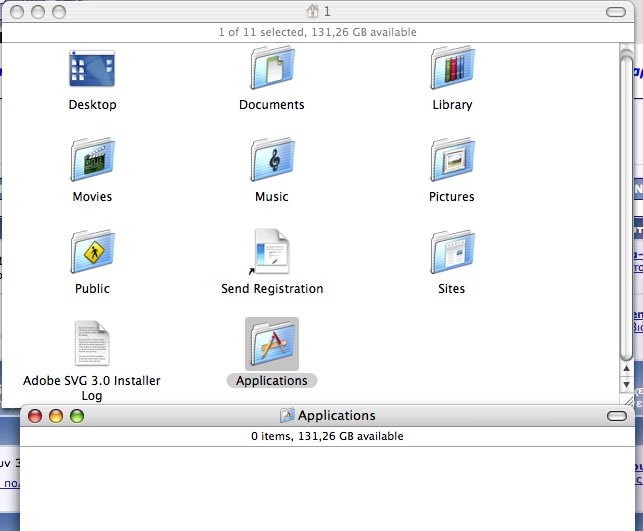Select the Library folder icon
The height and width of the screenshot is (531, 643).
(452, 69)
